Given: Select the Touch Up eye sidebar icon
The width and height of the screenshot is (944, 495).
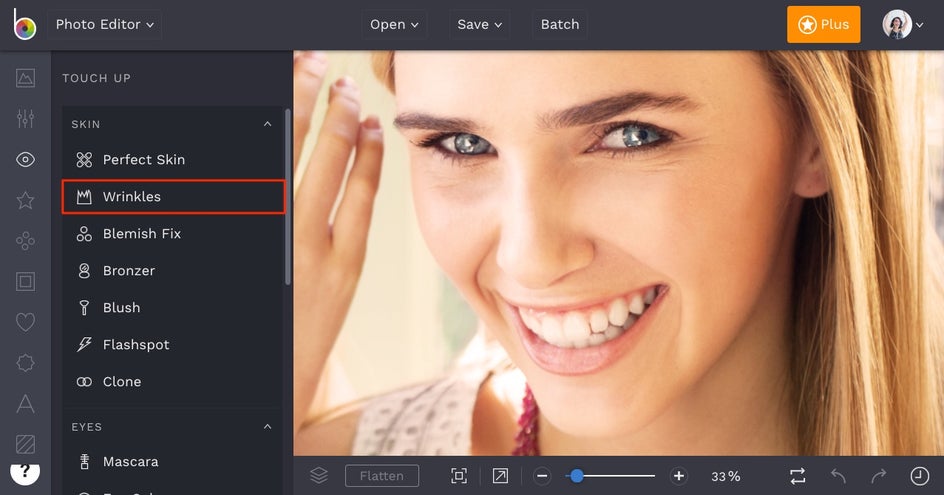Looking at the screenshot, I should [x=25, y=160].
